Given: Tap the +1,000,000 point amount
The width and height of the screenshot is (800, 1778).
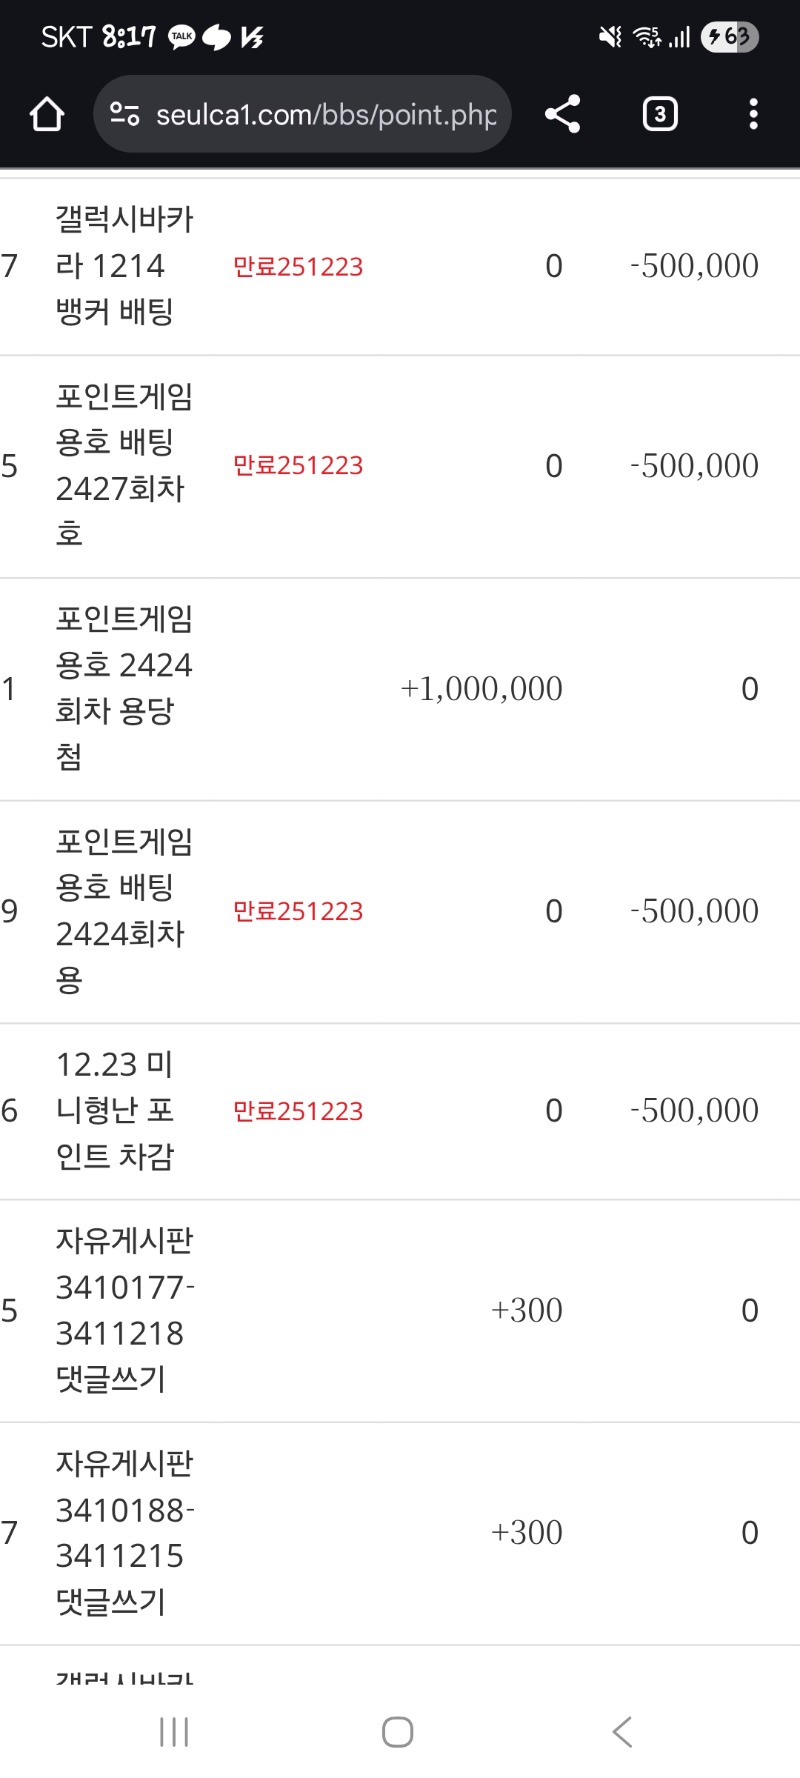Looking at the screenshot, I should 481,689.
